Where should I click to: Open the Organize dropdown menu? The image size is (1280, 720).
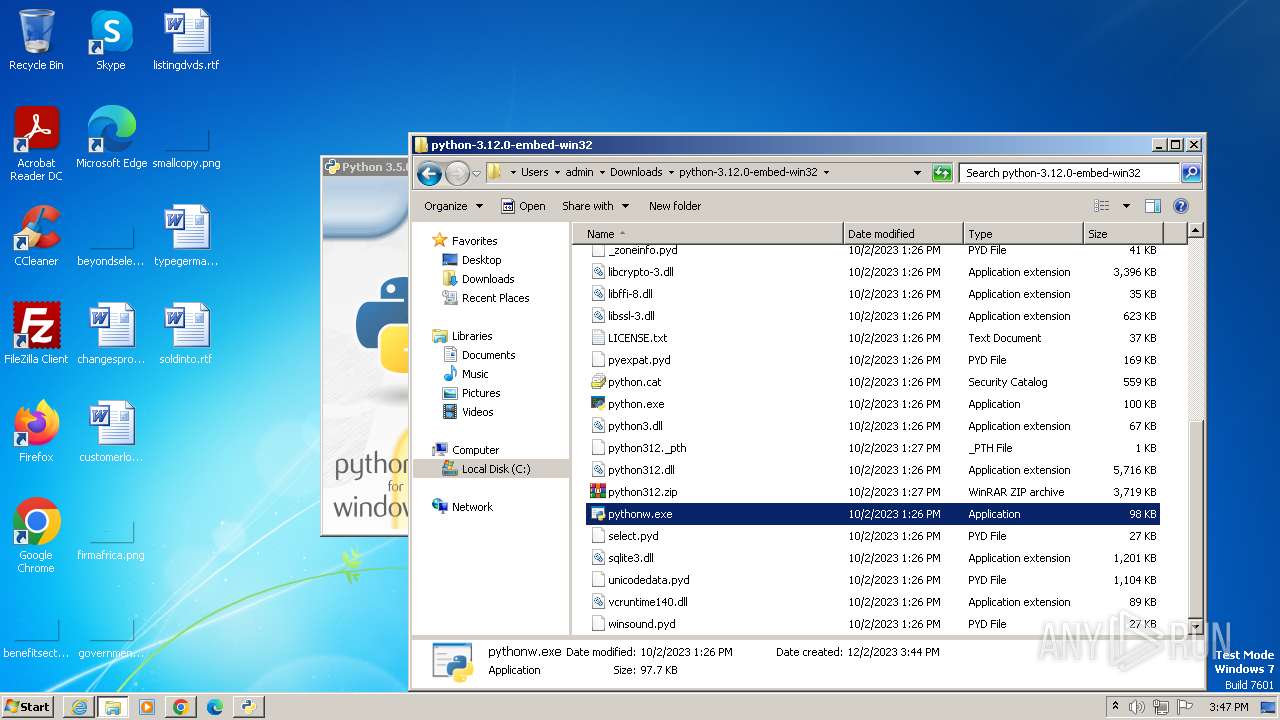[453, 206]
